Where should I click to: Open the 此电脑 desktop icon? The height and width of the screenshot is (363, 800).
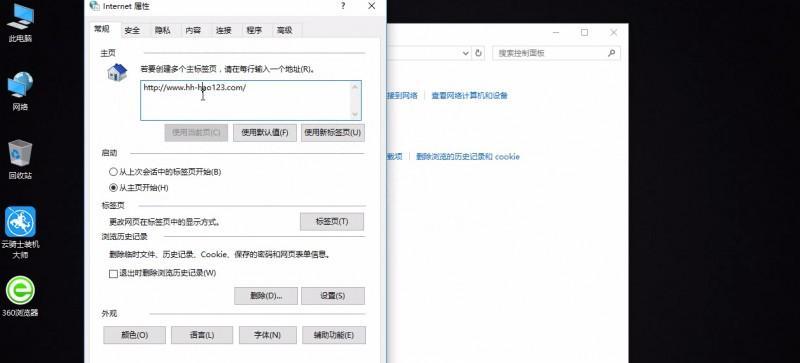tap(20, 22)
